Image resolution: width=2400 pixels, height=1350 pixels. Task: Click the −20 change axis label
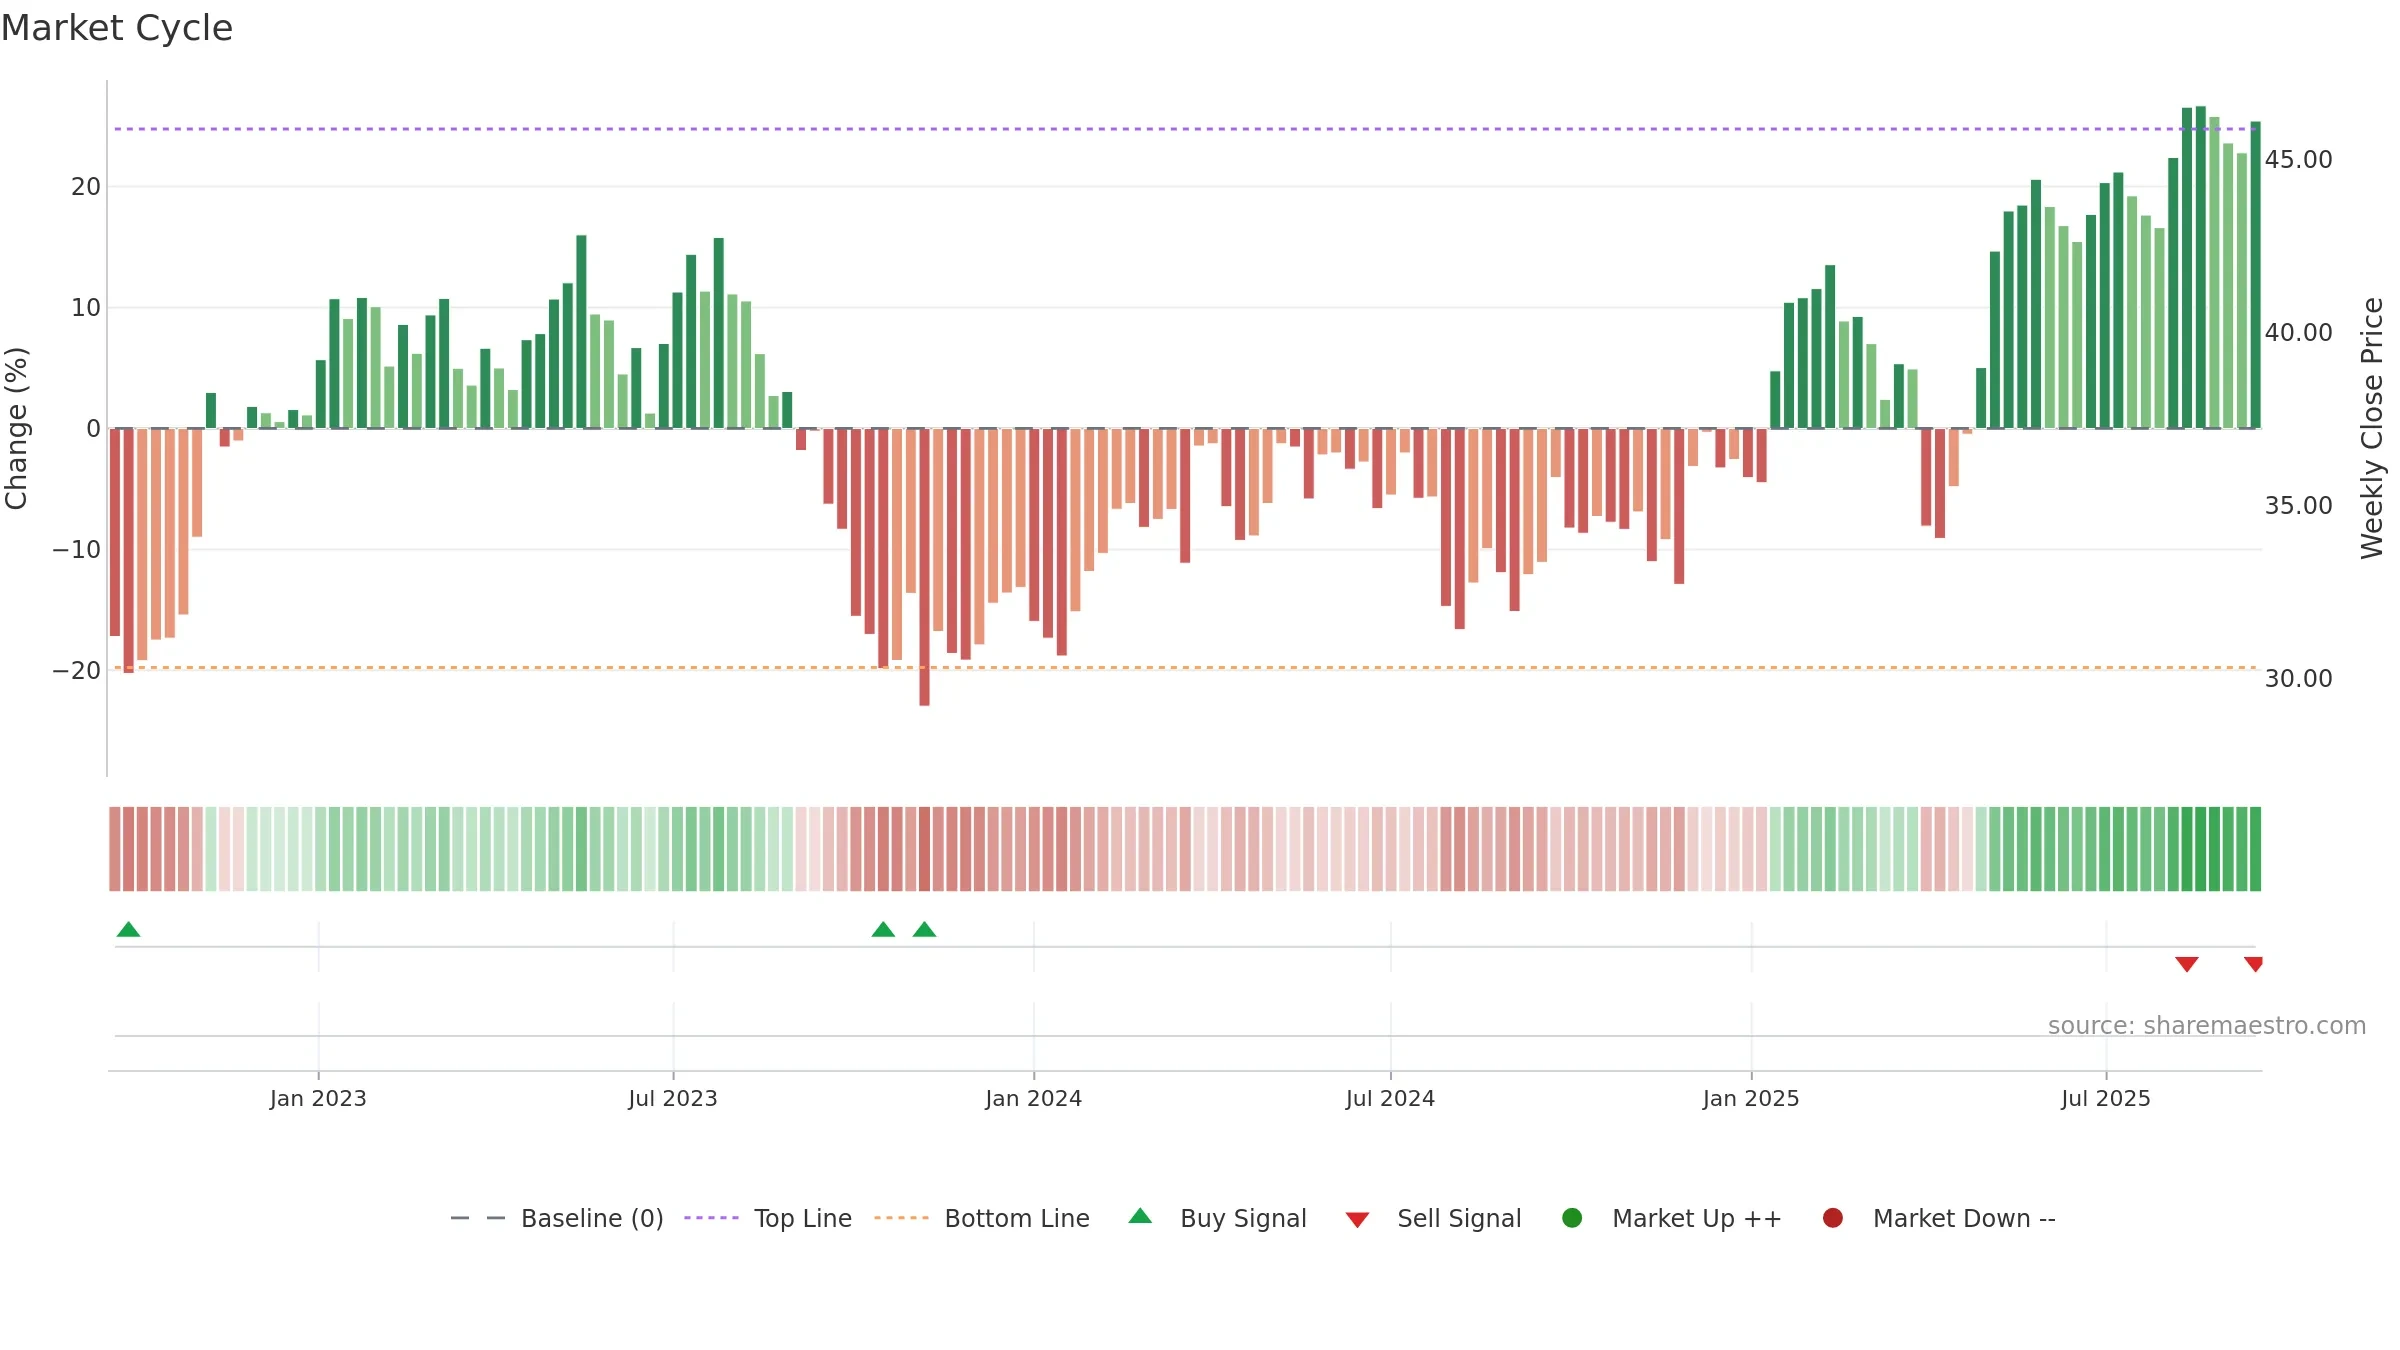click(x=77, y=671)
